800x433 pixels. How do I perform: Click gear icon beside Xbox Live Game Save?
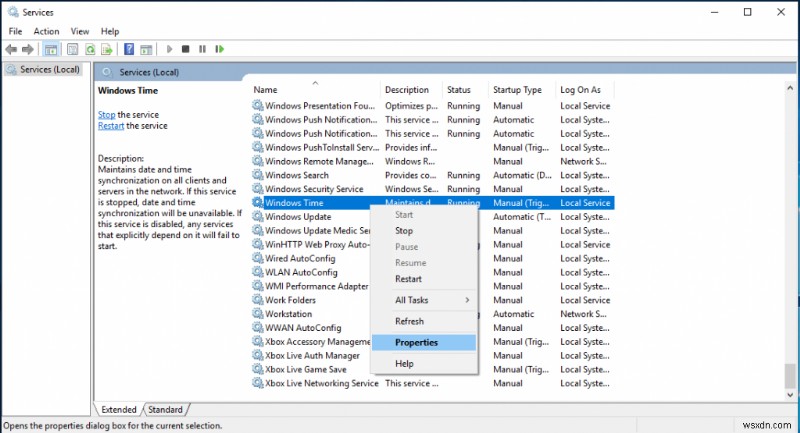click(258, 369)
